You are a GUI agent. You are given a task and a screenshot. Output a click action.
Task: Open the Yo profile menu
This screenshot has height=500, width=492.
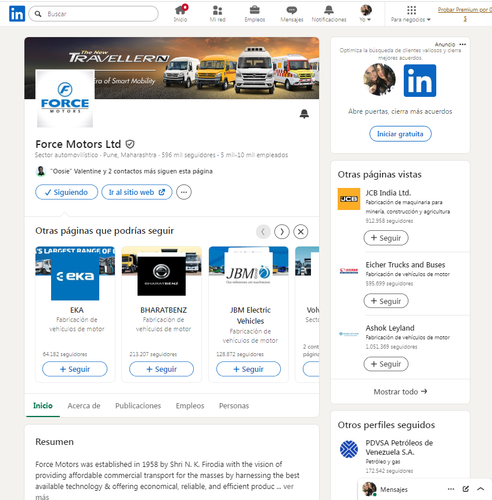(x=366, y=14)
